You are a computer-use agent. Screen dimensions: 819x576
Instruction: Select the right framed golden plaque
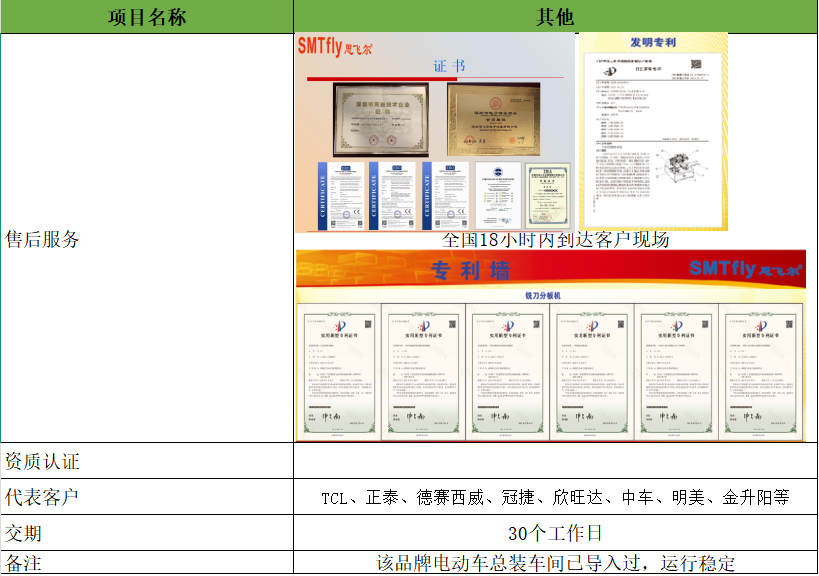pos(491,117)
